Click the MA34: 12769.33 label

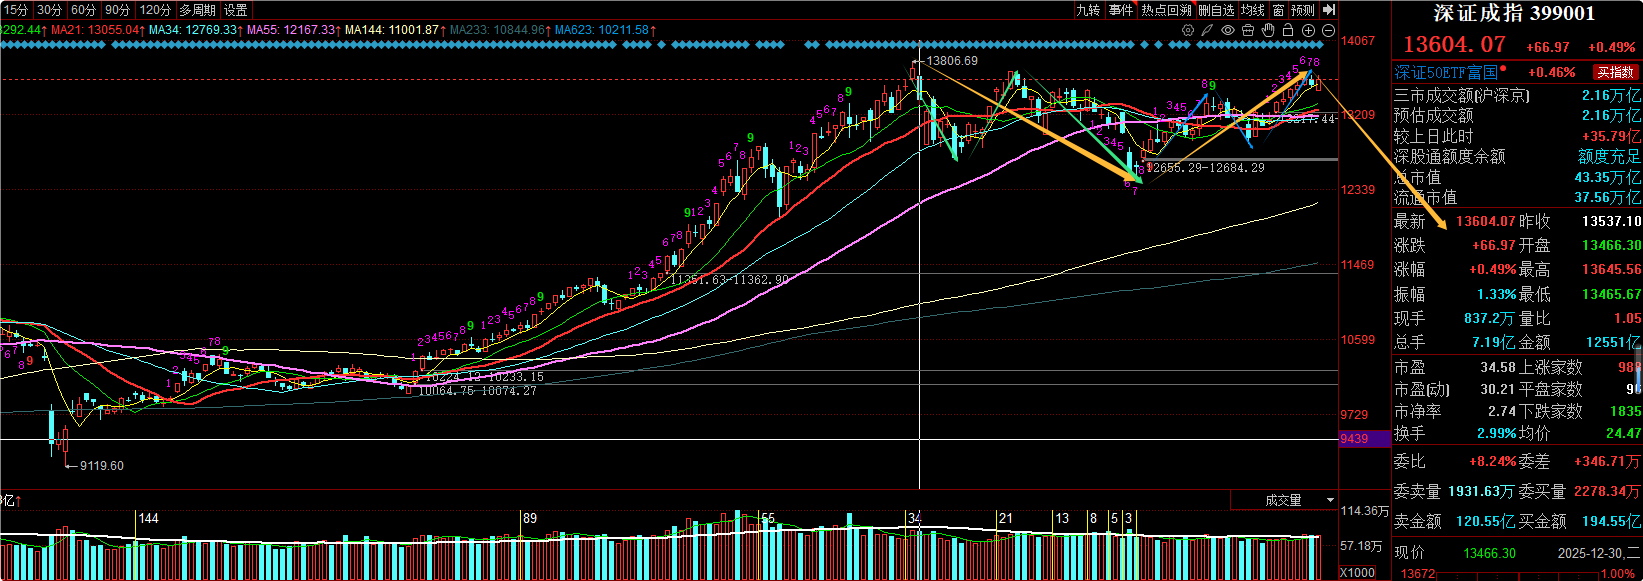(192, 30)
